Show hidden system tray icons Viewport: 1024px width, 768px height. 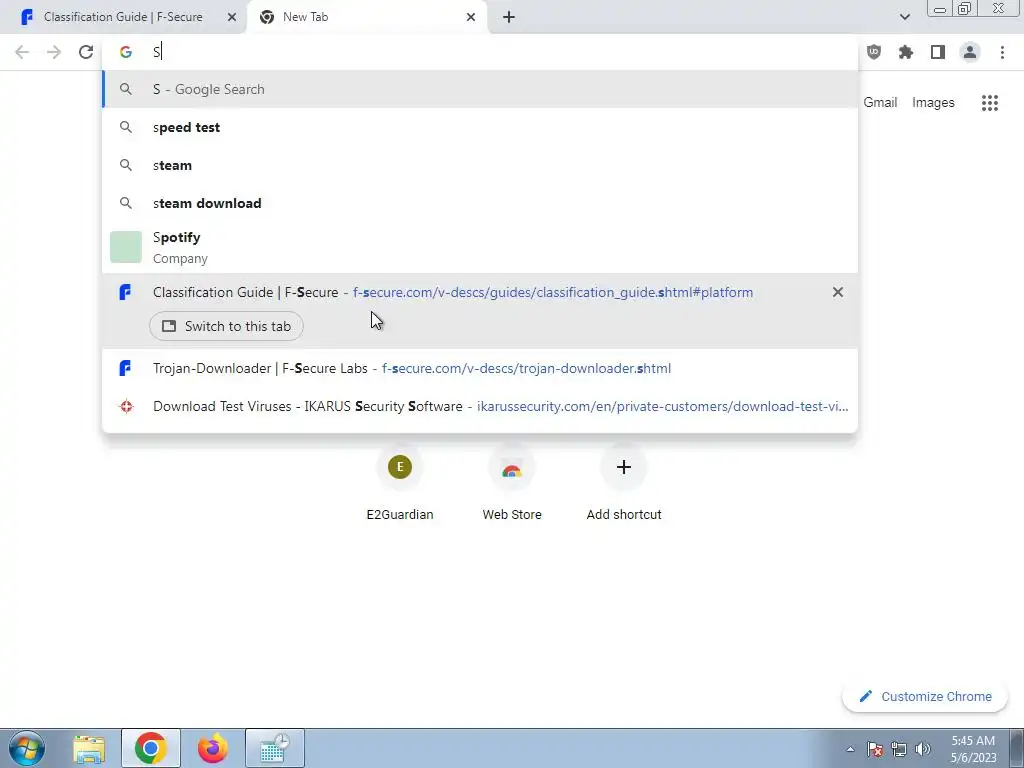click(x=850, y=749)
